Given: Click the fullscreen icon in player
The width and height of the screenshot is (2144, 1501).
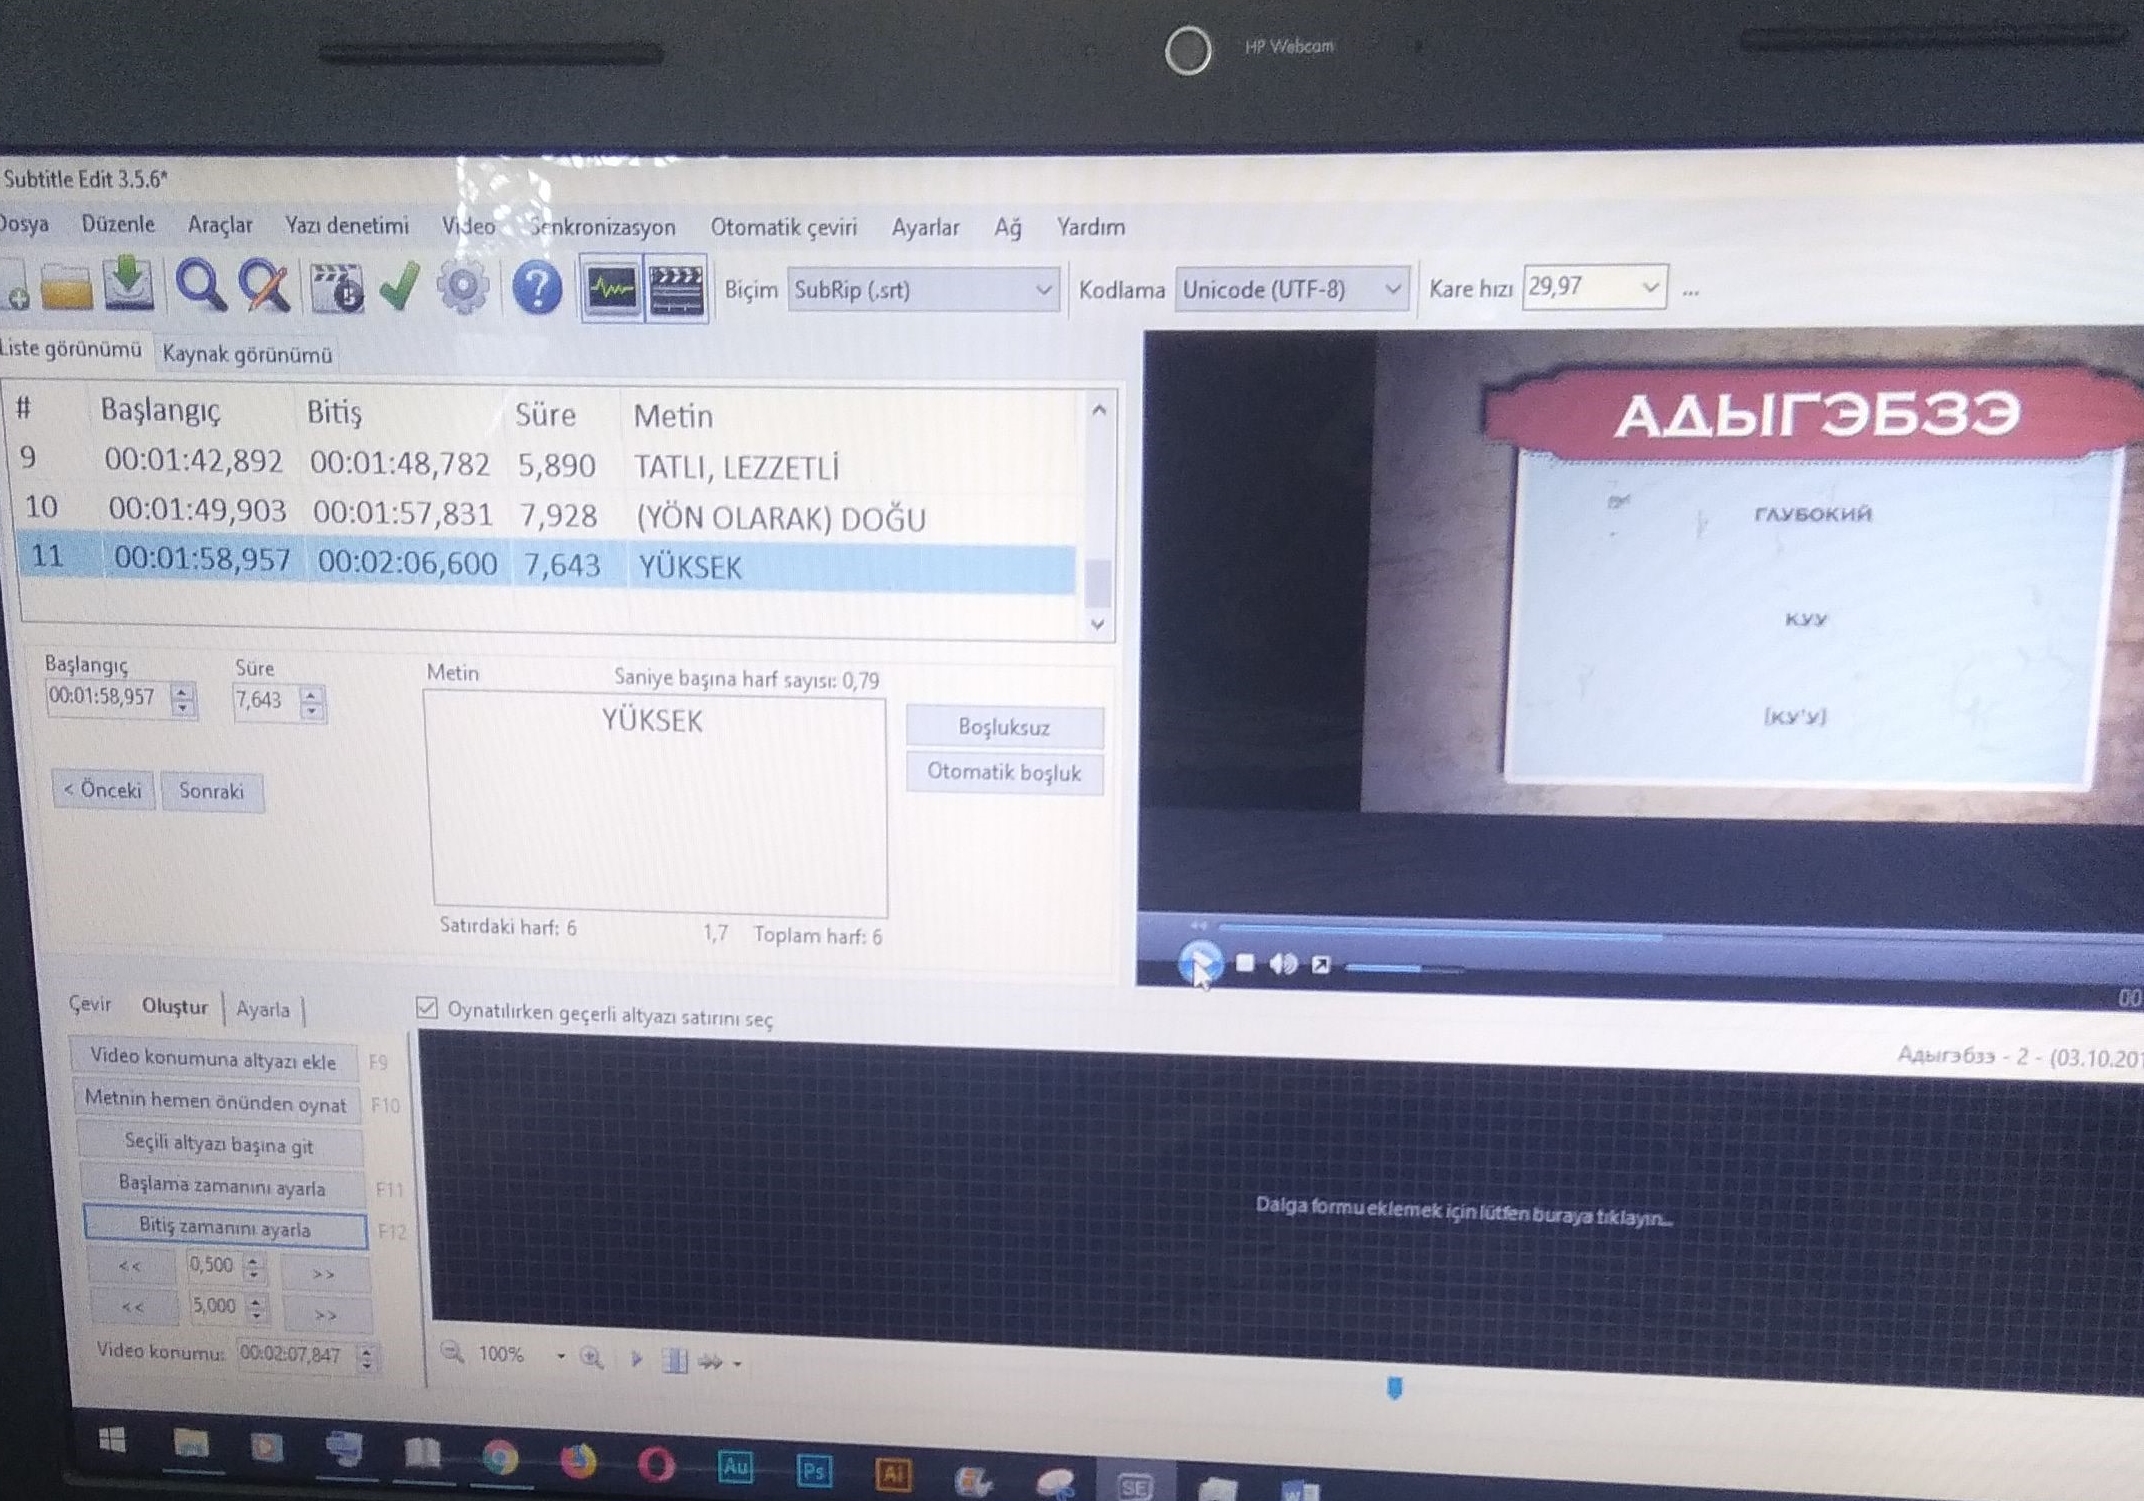Looking at the screenshot, I should coord(1321,964).
